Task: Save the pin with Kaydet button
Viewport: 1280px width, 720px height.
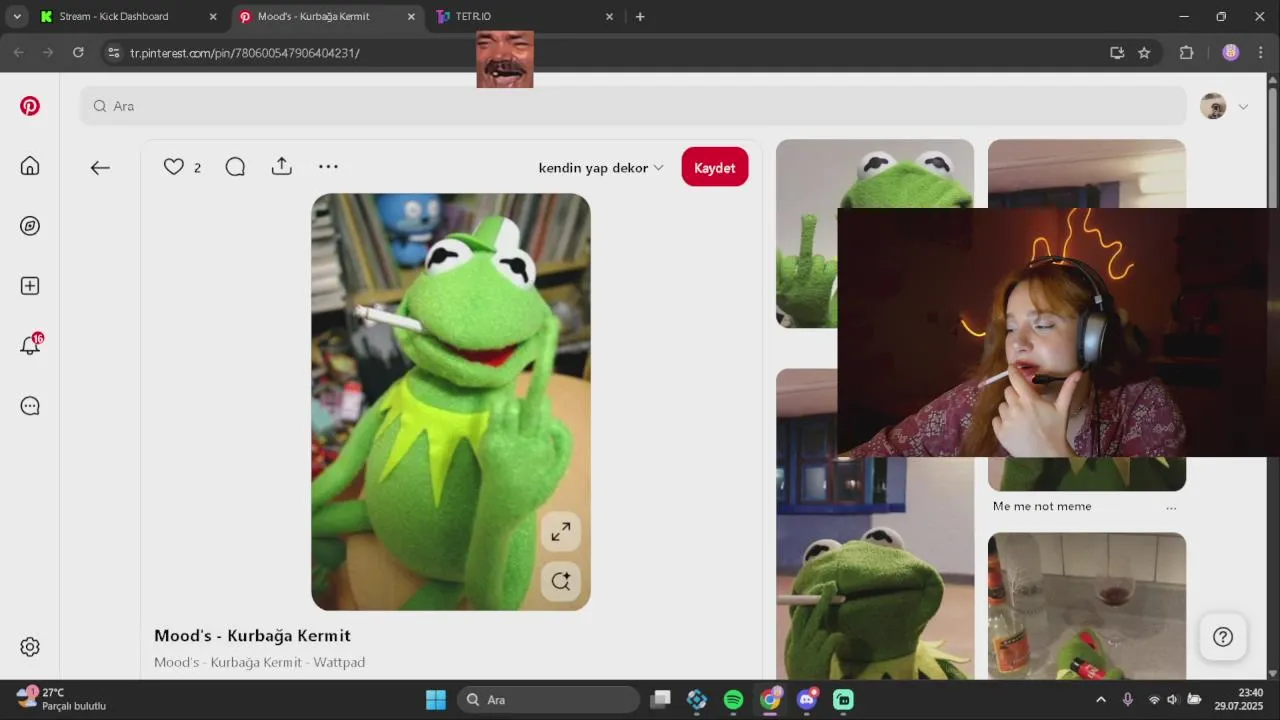Action: click(x=715, y=167)
